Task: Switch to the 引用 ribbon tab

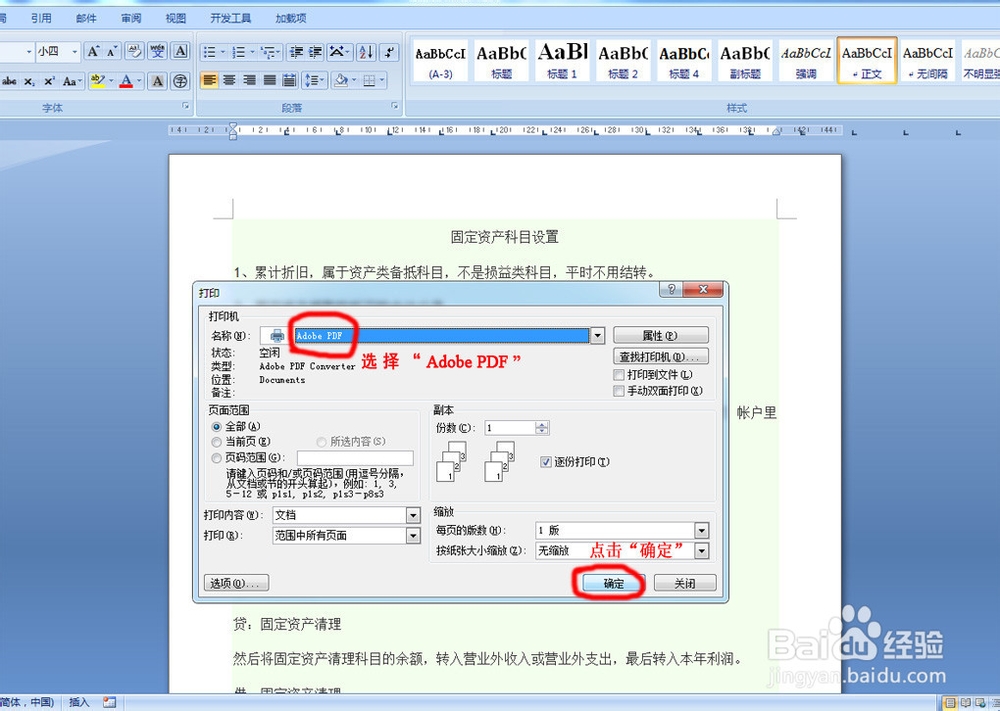Action: 41,18
